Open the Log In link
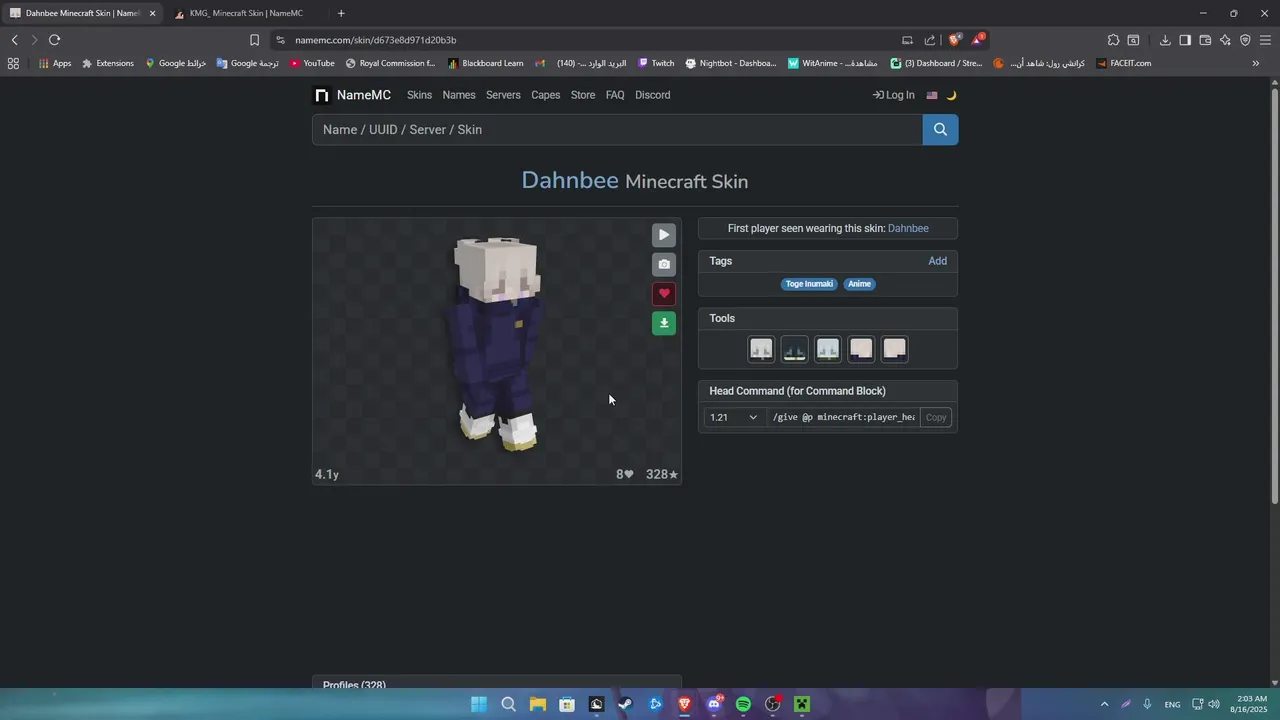 [x=893, y=95]
